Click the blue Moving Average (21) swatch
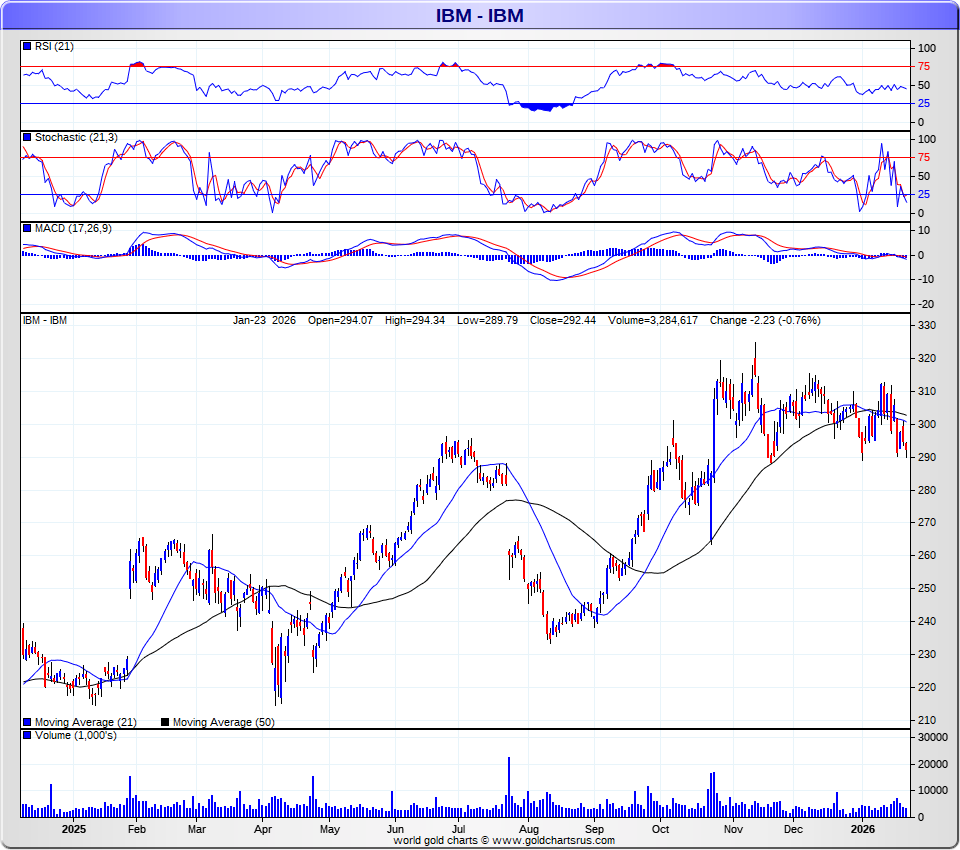Screen dimensions: 960x850 [27, 722]
